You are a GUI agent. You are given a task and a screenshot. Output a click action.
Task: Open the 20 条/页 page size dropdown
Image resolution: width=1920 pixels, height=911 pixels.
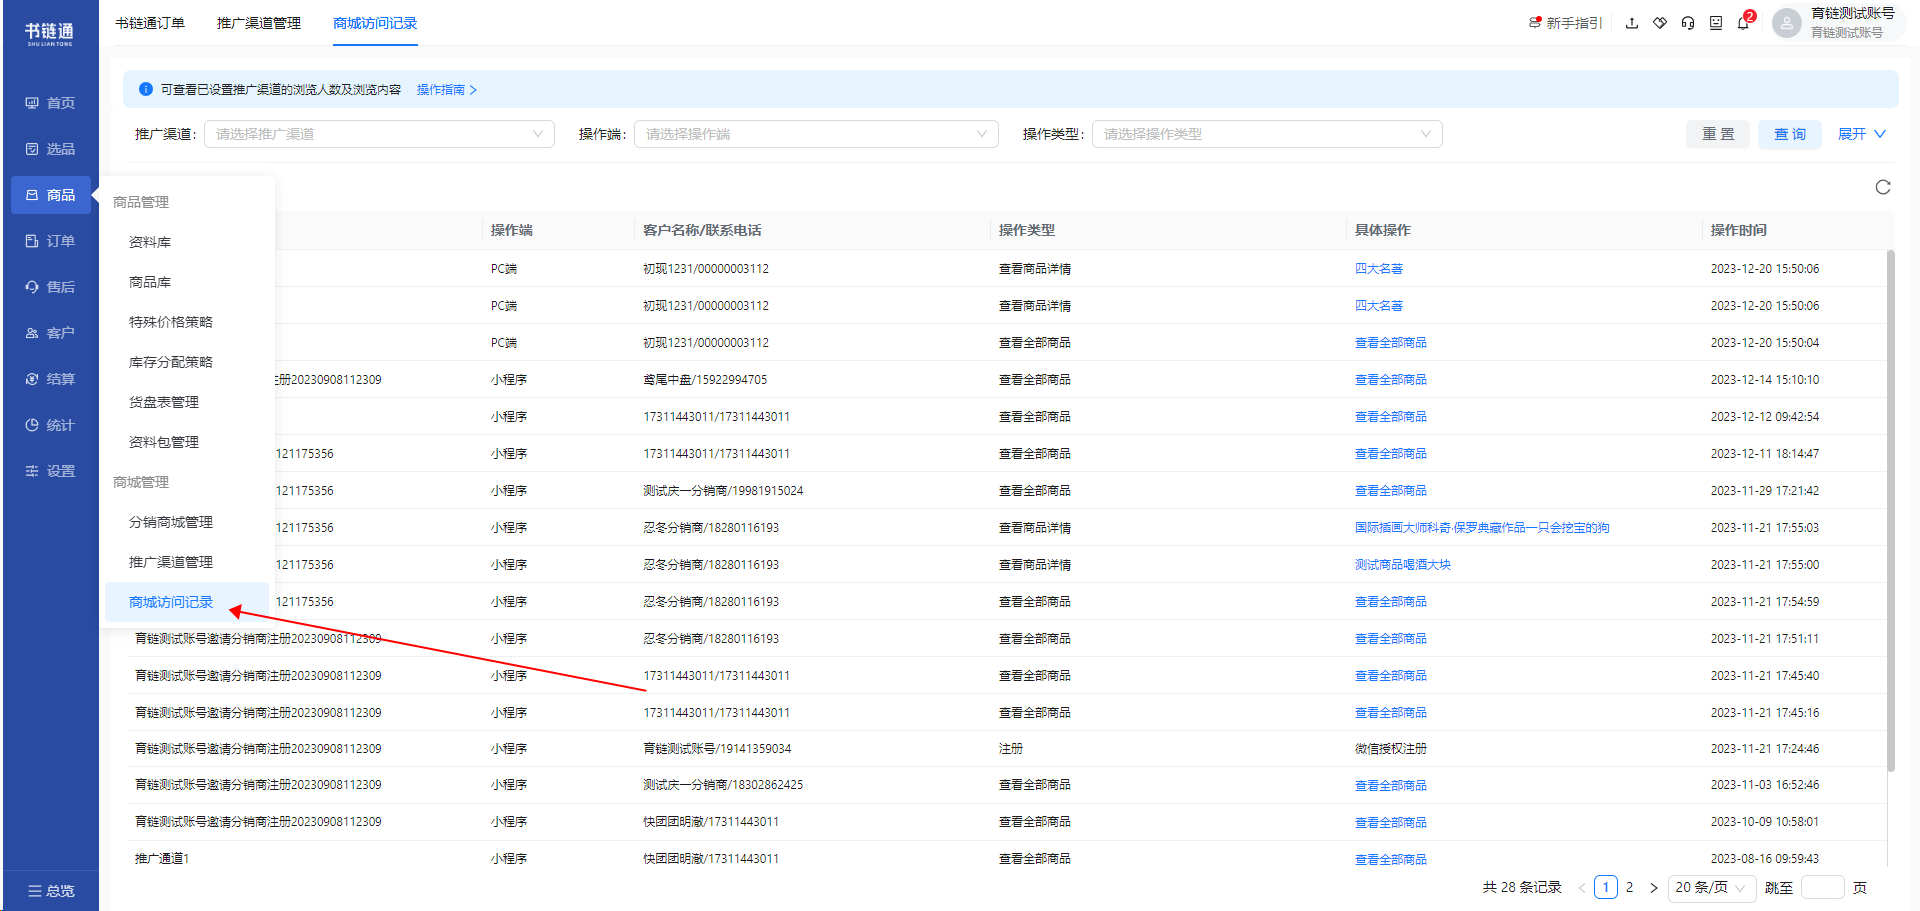coord(1711,888)
